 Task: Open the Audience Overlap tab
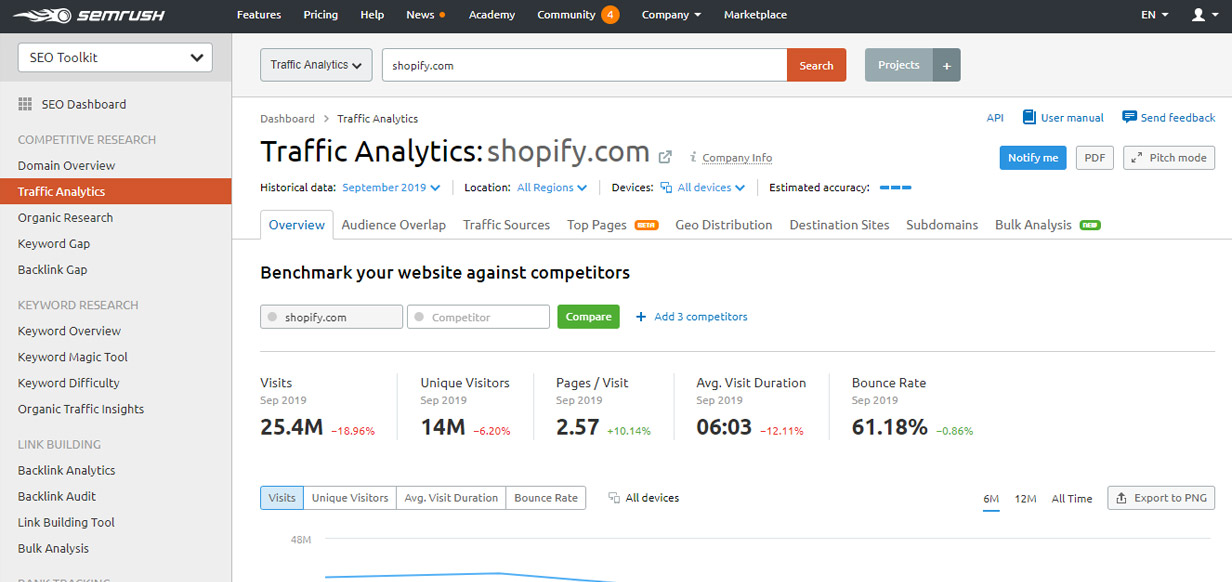pyautogui.click(x=394, y=225)
